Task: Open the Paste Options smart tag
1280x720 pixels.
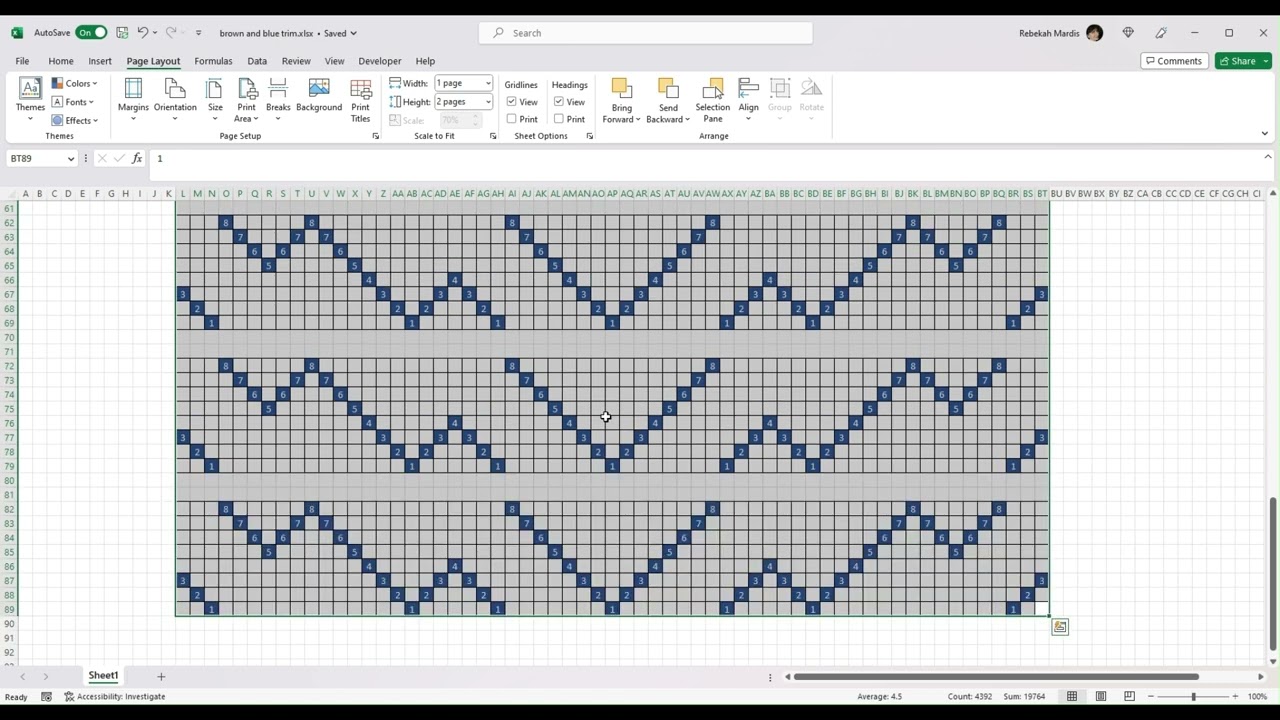Action: click(1060, 627)
